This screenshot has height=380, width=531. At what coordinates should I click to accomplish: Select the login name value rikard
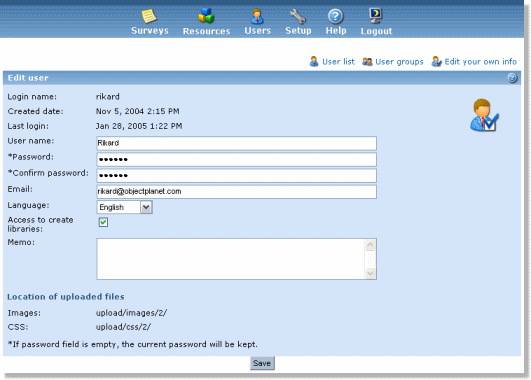point(108,97)
